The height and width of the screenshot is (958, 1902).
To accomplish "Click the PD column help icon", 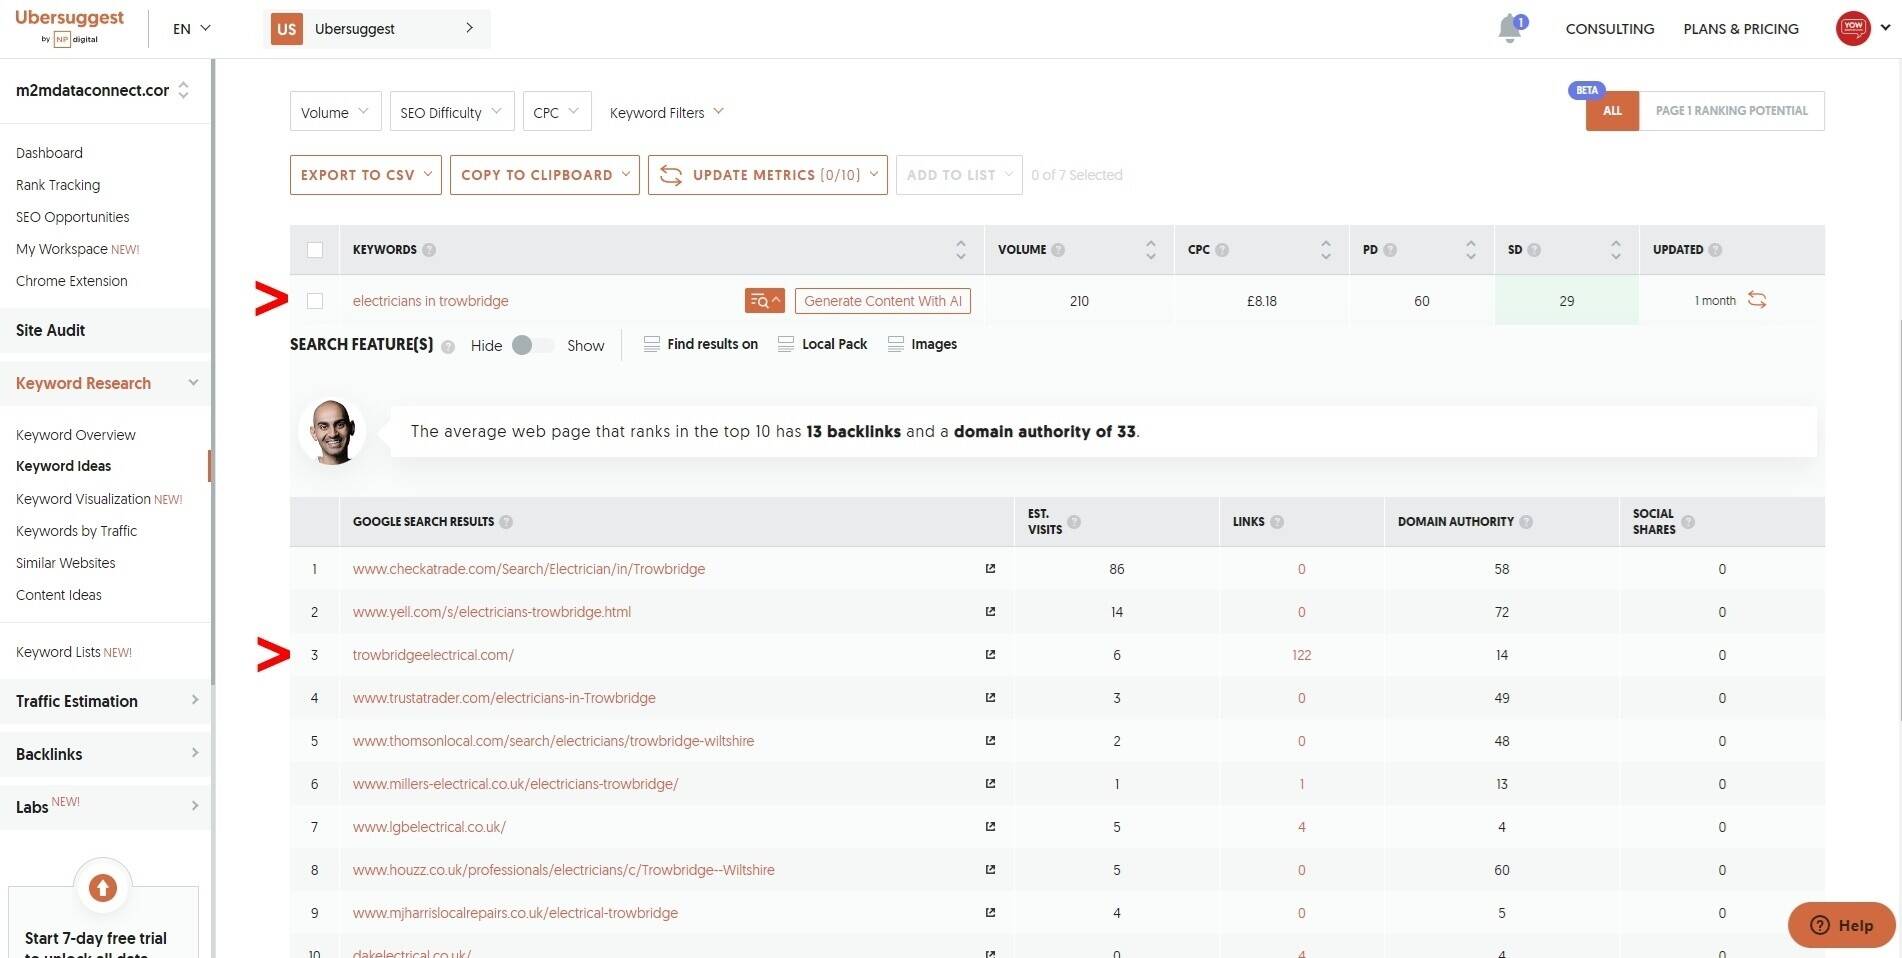I will [1390, 250].
